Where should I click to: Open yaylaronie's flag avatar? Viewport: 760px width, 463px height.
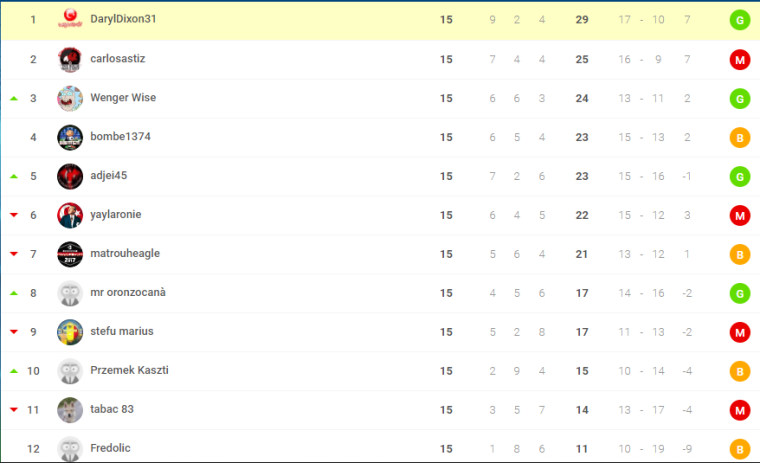pos(70,215)
